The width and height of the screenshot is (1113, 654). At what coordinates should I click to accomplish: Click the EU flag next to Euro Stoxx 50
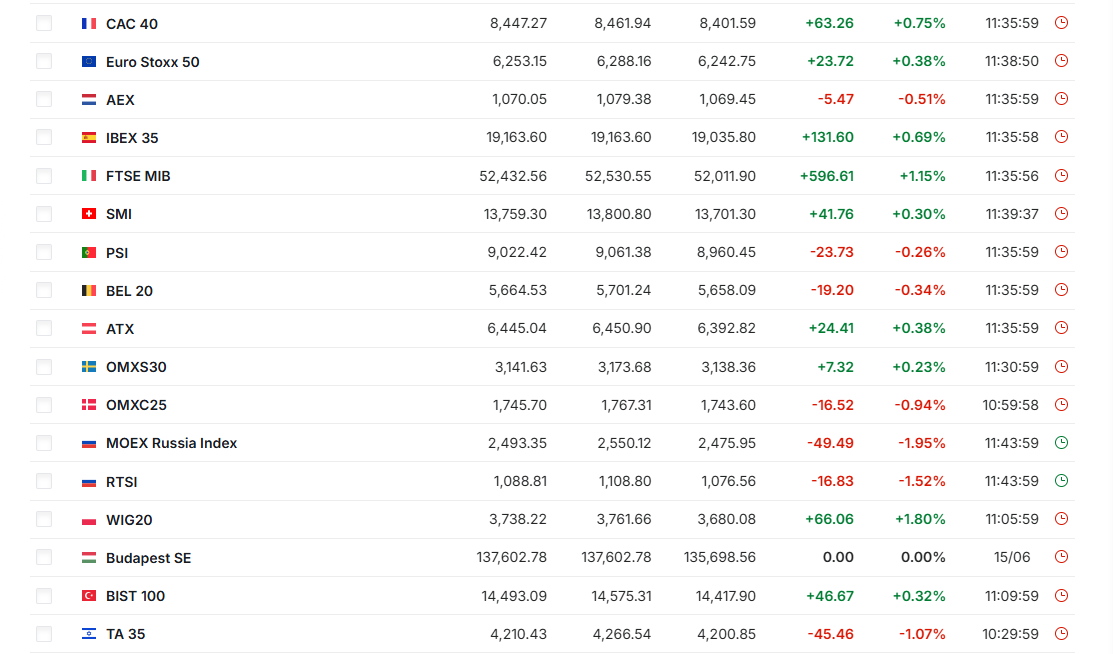pyautogui.click(x=89, y=62)
